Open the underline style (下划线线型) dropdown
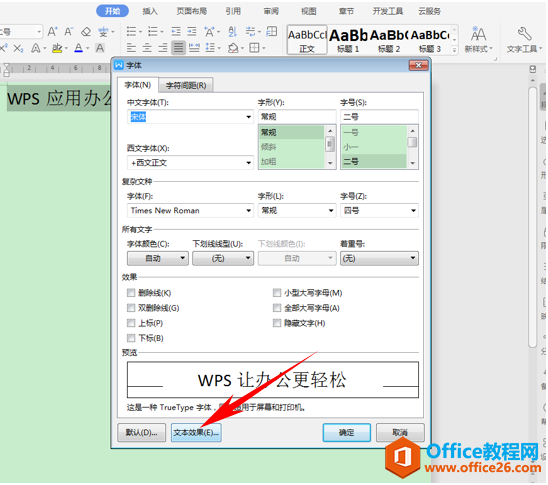 click(x=223, y=258)
